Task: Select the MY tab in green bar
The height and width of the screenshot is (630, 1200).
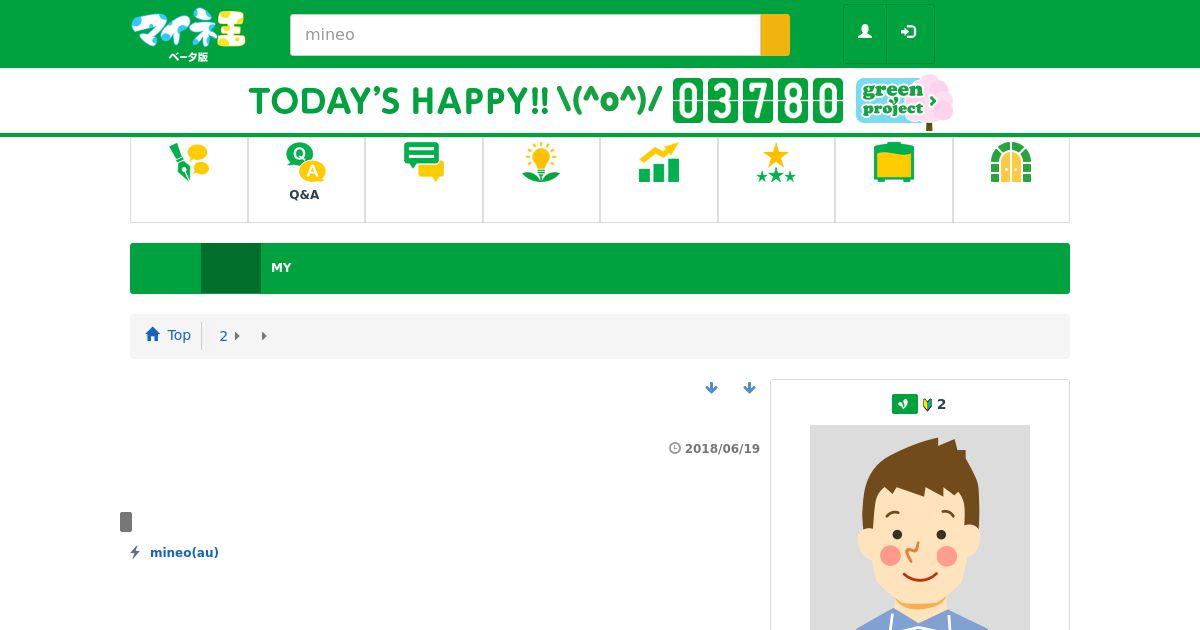Action: [281, 268]
